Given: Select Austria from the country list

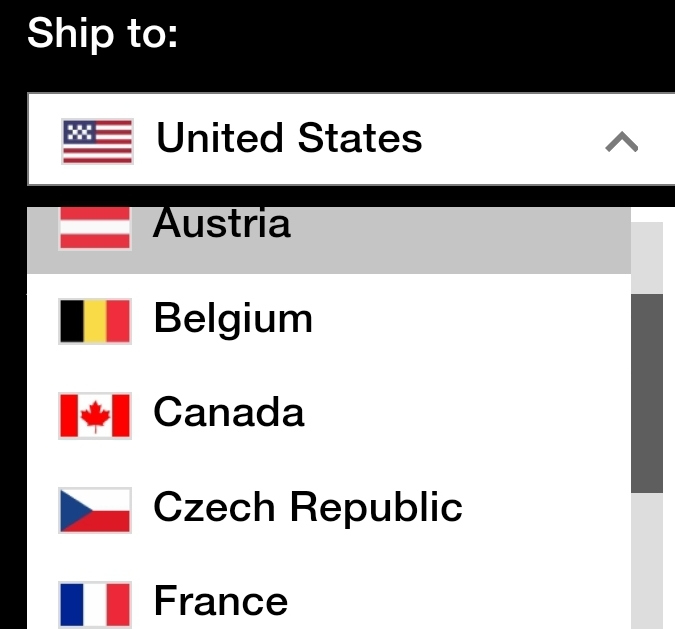Looking at the screenshot, I should tap(222, 226).
